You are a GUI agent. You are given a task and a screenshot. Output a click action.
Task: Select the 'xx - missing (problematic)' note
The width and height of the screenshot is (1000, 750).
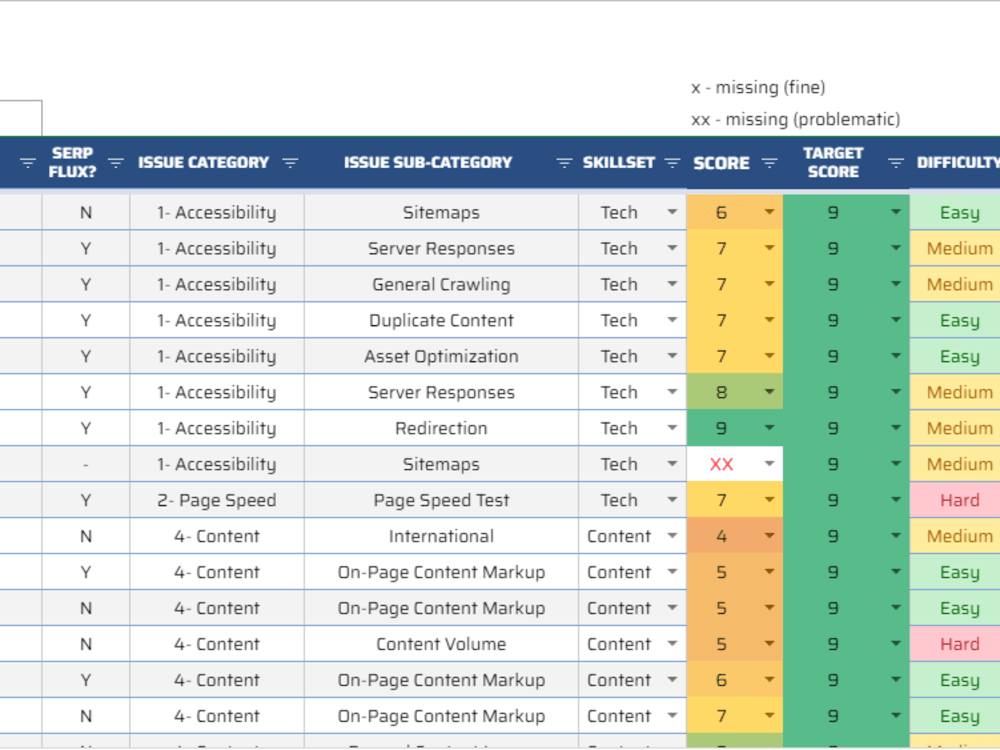[x=795, y=119]
